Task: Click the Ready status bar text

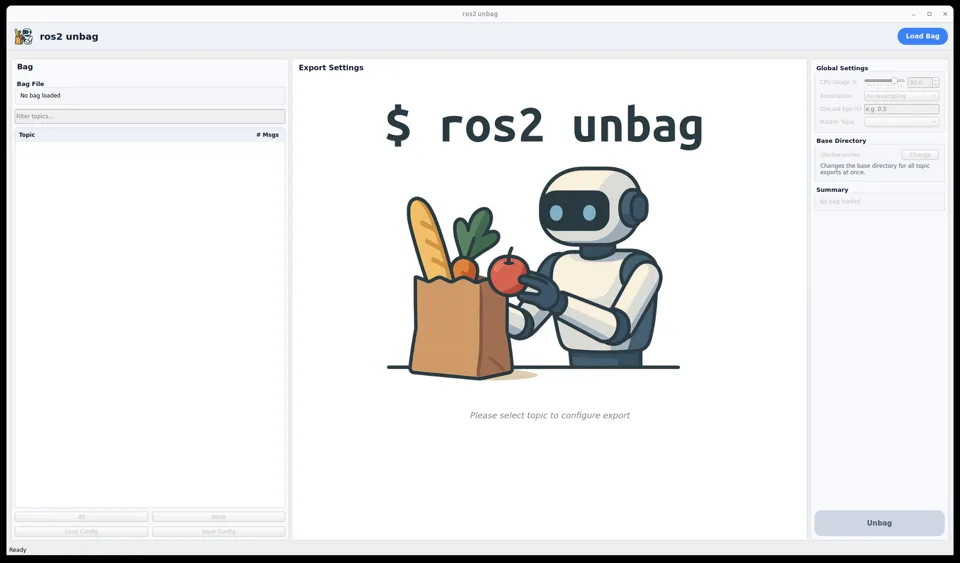Action: [x=18, y=550]
